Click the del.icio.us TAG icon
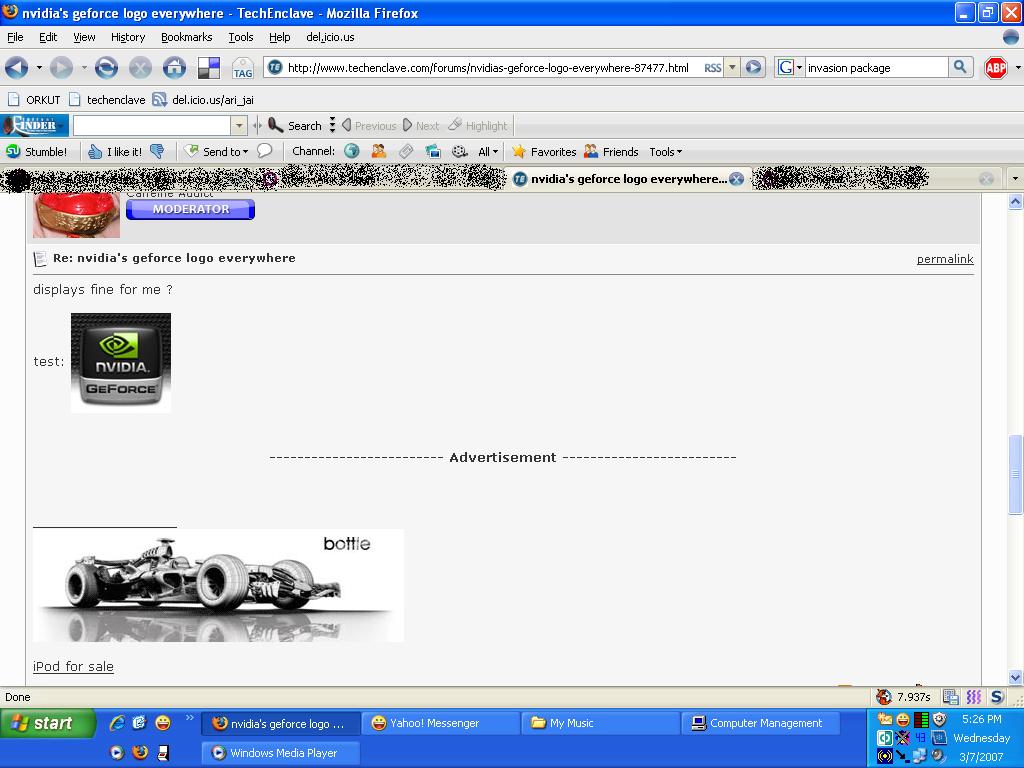Viewport: 1024px width, 768px height. pyautogui.click(x=243, y=68)
